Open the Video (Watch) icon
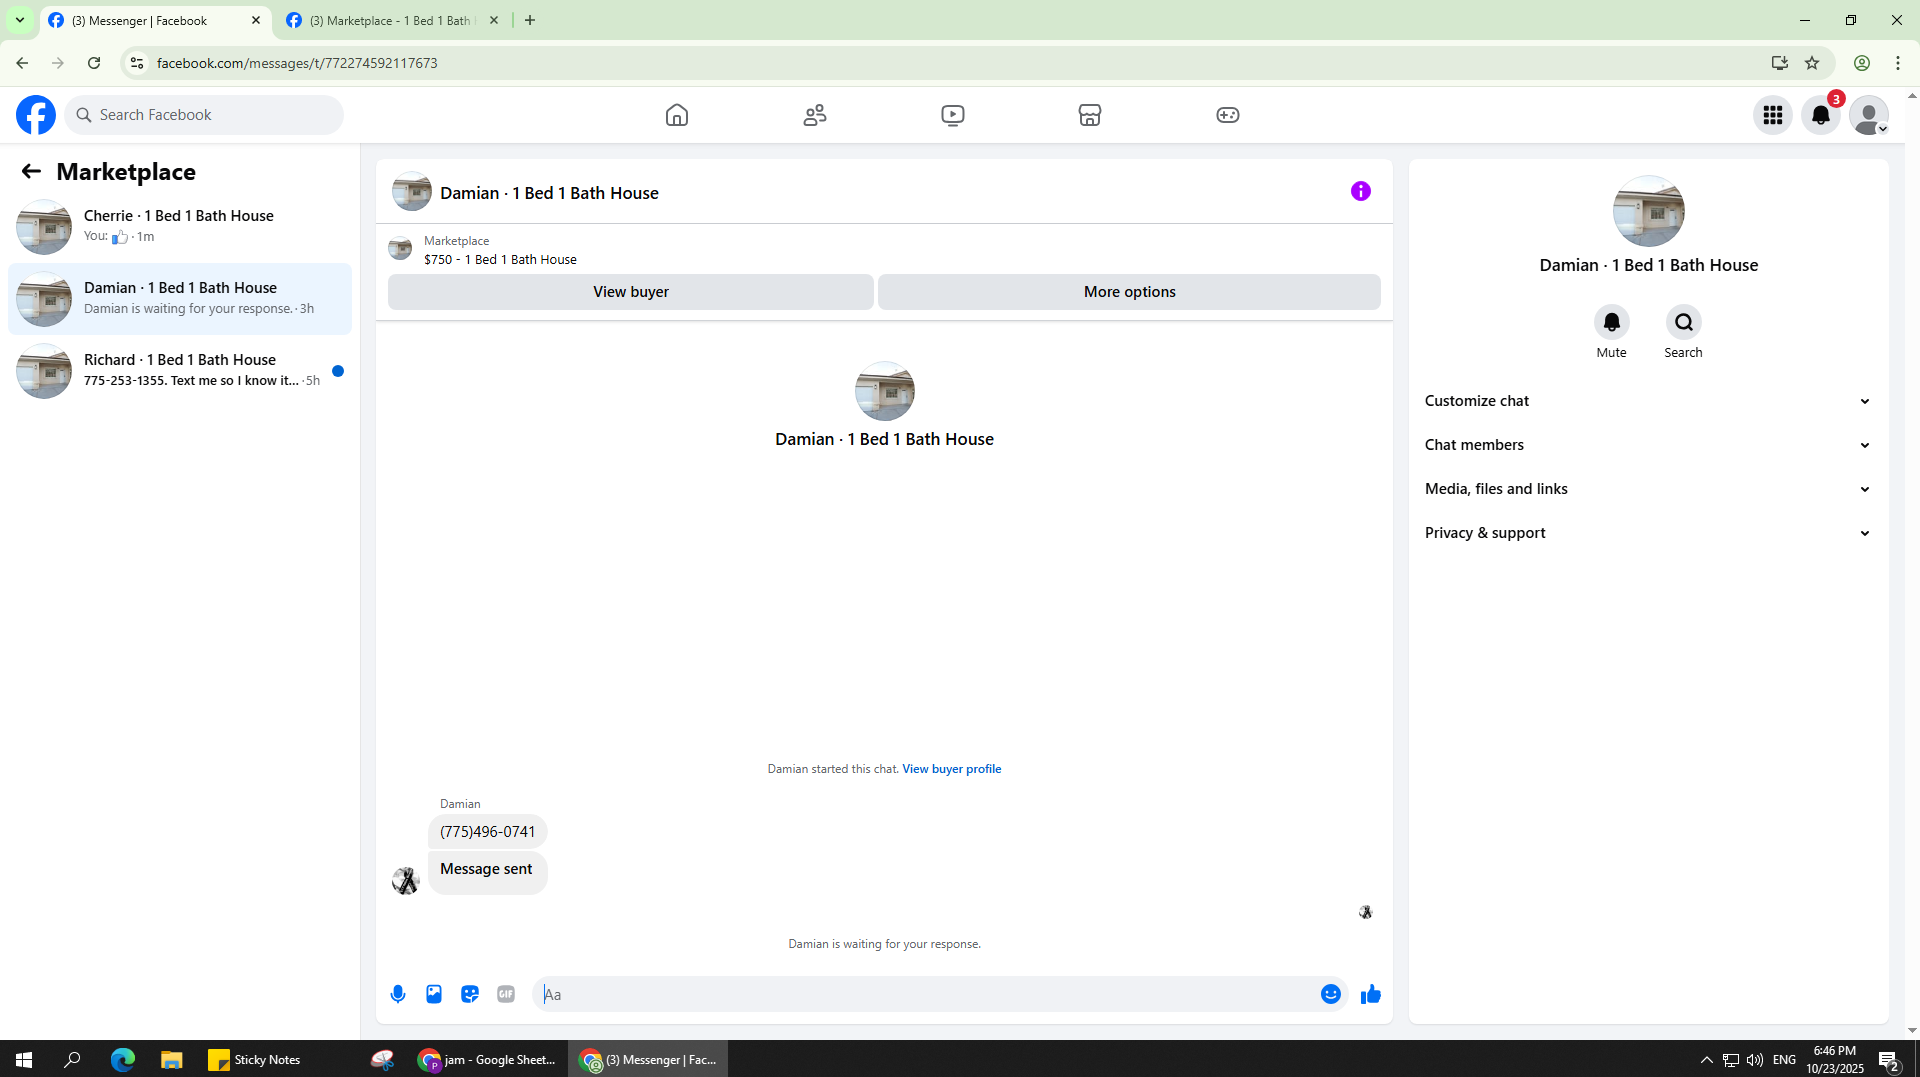1920x1077 pixels. (x=953, y=115)
